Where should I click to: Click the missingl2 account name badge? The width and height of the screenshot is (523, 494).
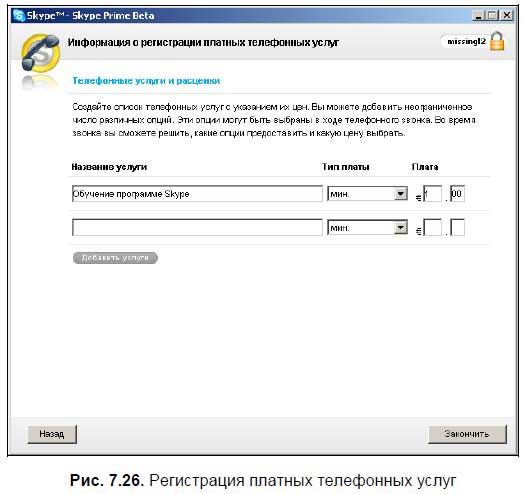[x=466, y=42]
